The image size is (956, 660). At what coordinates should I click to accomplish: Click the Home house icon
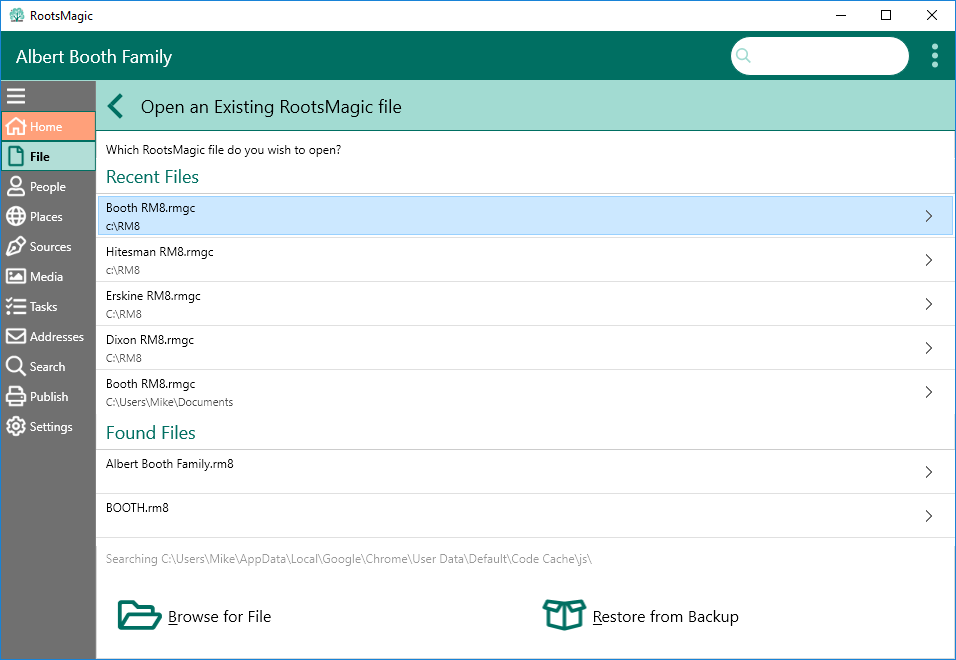tap(16, 126)
